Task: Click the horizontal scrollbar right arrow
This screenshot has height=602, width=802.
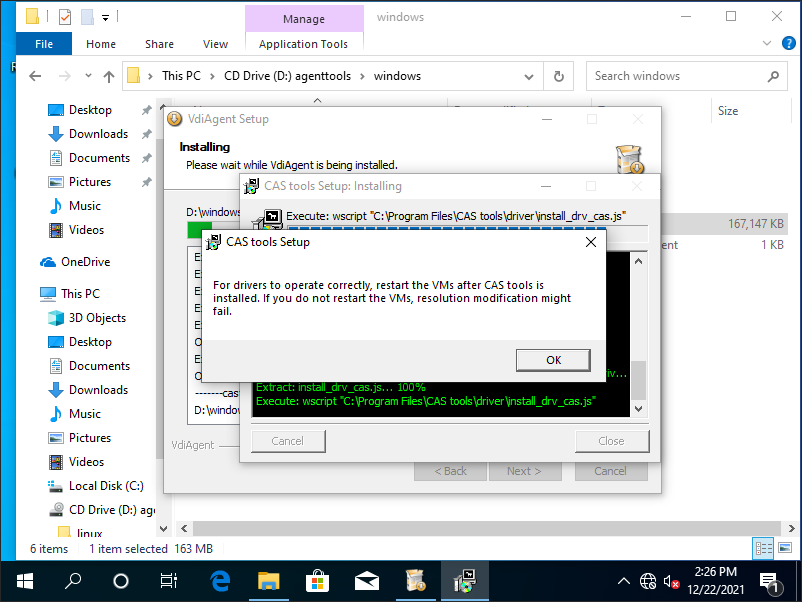Action: point(791,528)
